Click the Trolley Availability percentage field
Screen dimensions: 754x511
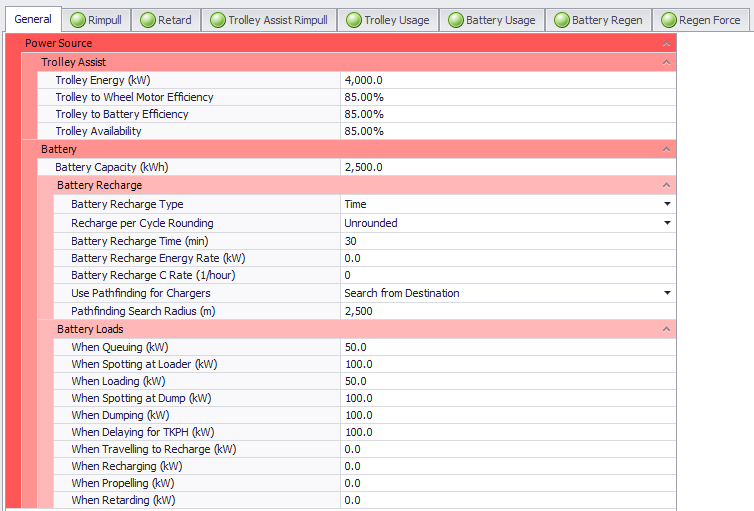(505, 131)
